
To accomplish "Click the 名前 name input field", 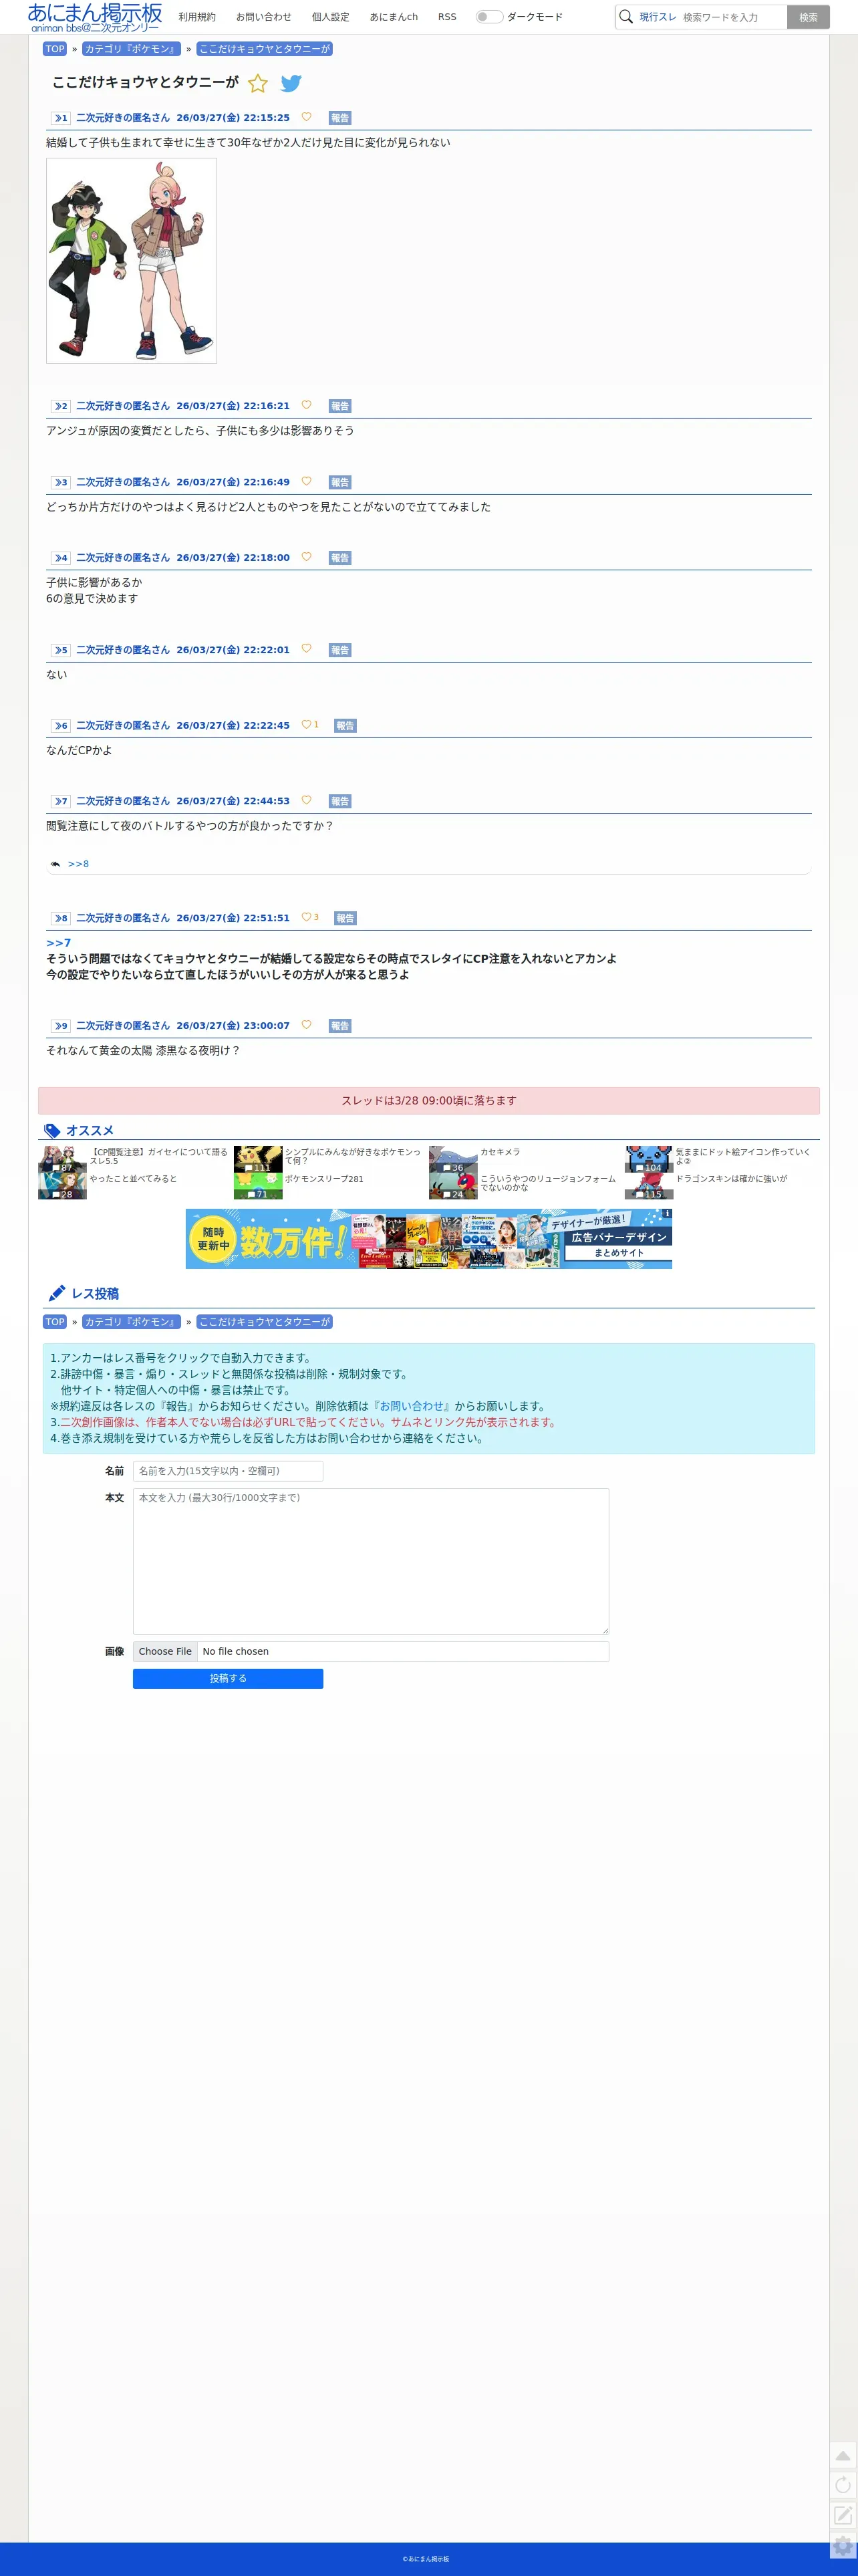I will [228, 1471].
